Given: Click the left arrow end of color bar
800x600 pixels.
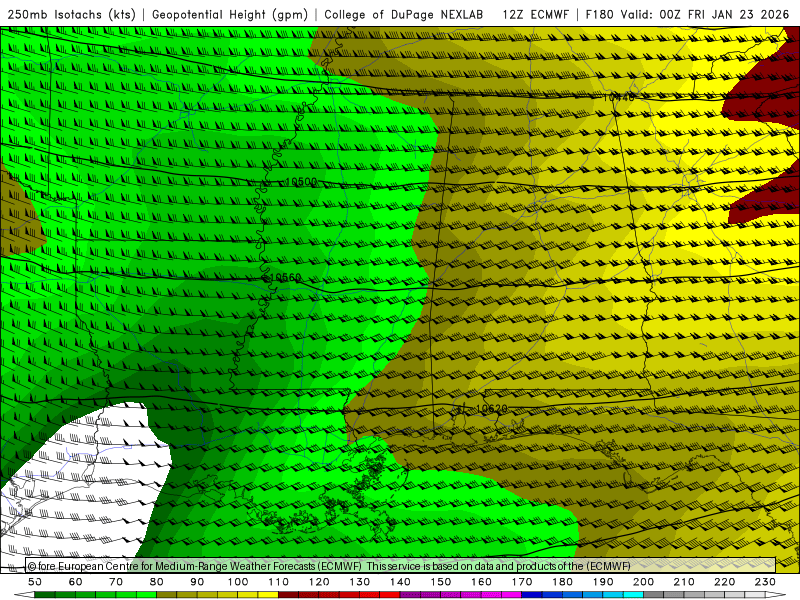Looking at the screenshot, I should point(24,595).
